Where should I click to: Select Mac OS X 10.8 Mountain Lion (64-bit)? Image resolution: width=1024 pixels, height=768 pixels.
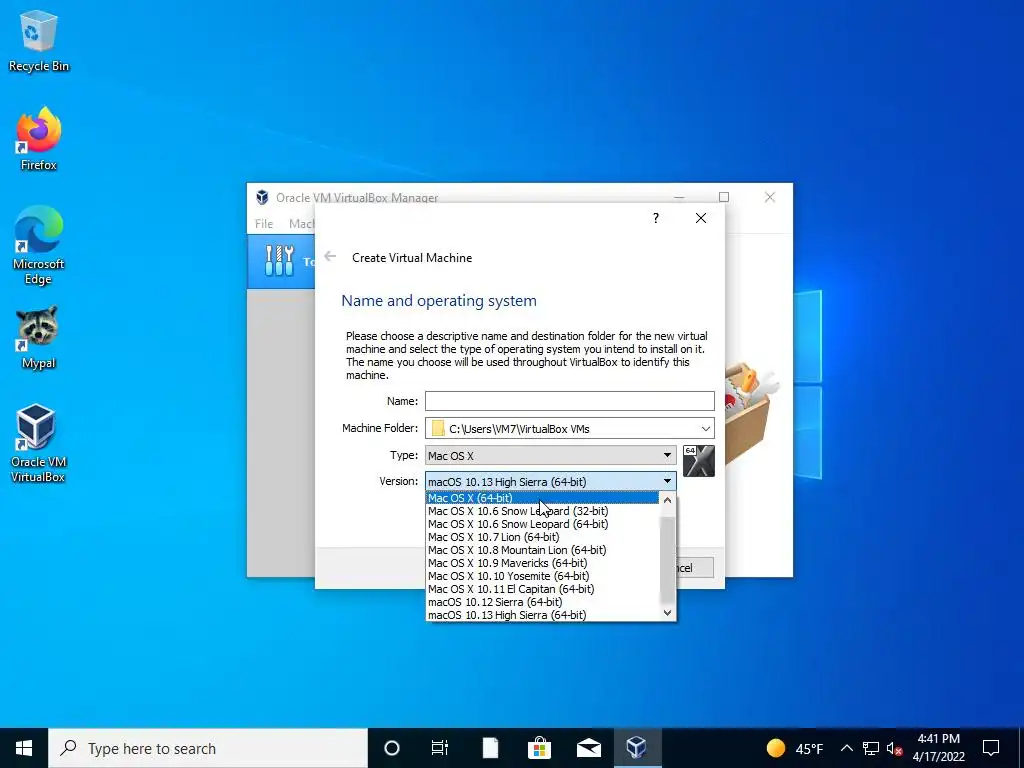(542, 550)
